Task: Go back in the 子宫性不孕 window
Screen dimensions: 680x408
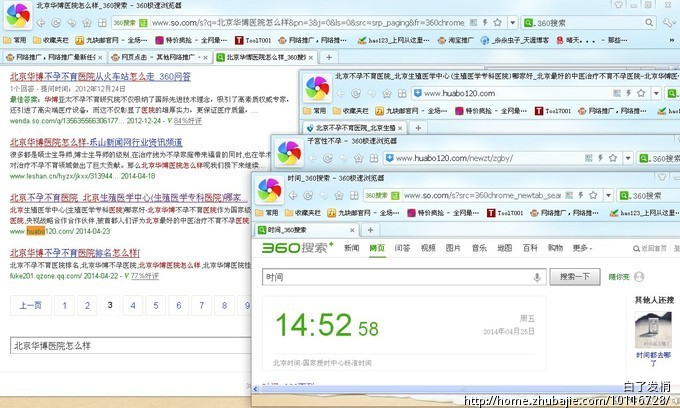Action: click(x=312, y=158)
